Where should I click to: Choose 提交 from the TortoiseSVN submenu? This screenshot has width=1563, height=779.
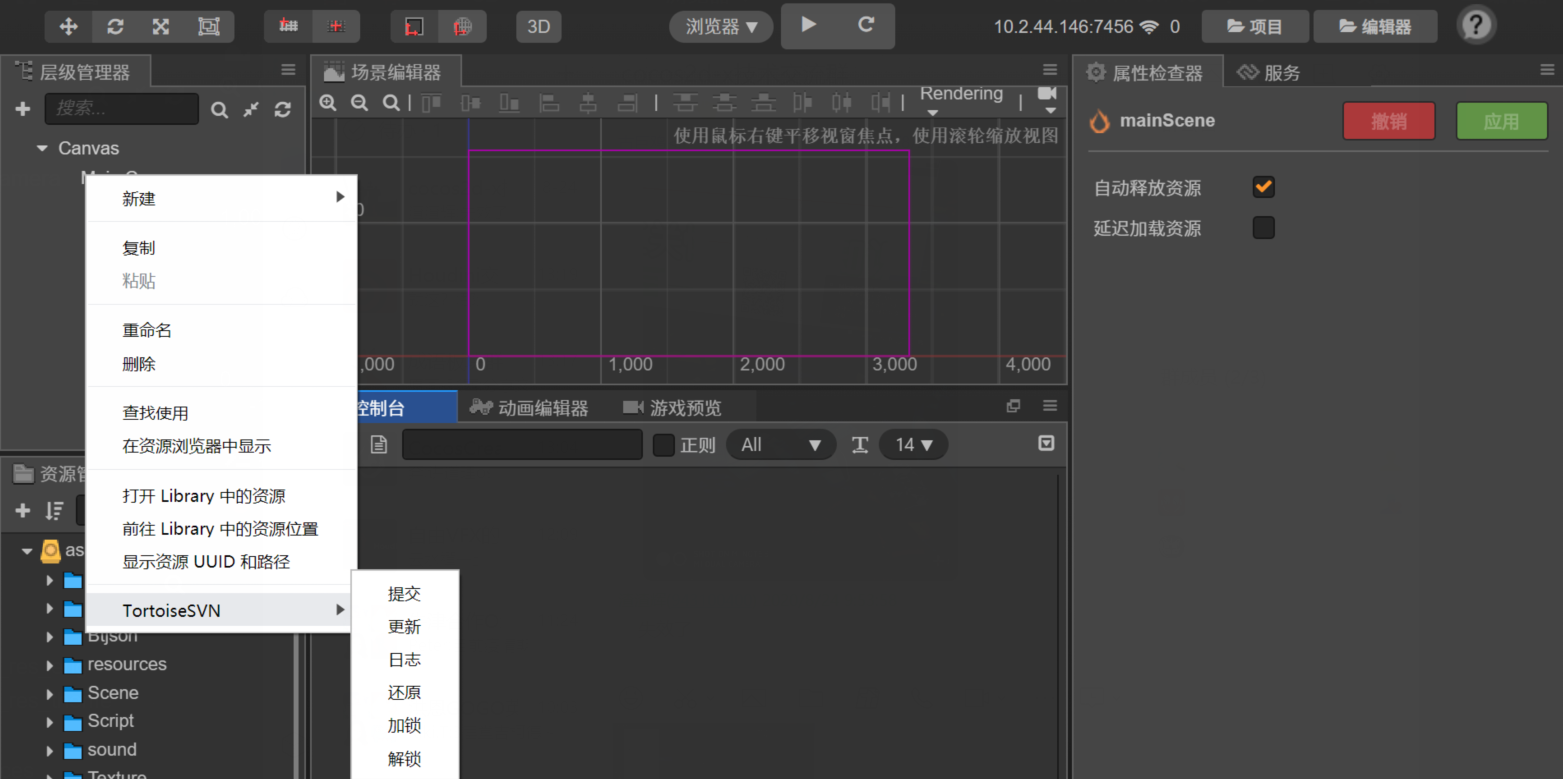(x=404, y=594)
